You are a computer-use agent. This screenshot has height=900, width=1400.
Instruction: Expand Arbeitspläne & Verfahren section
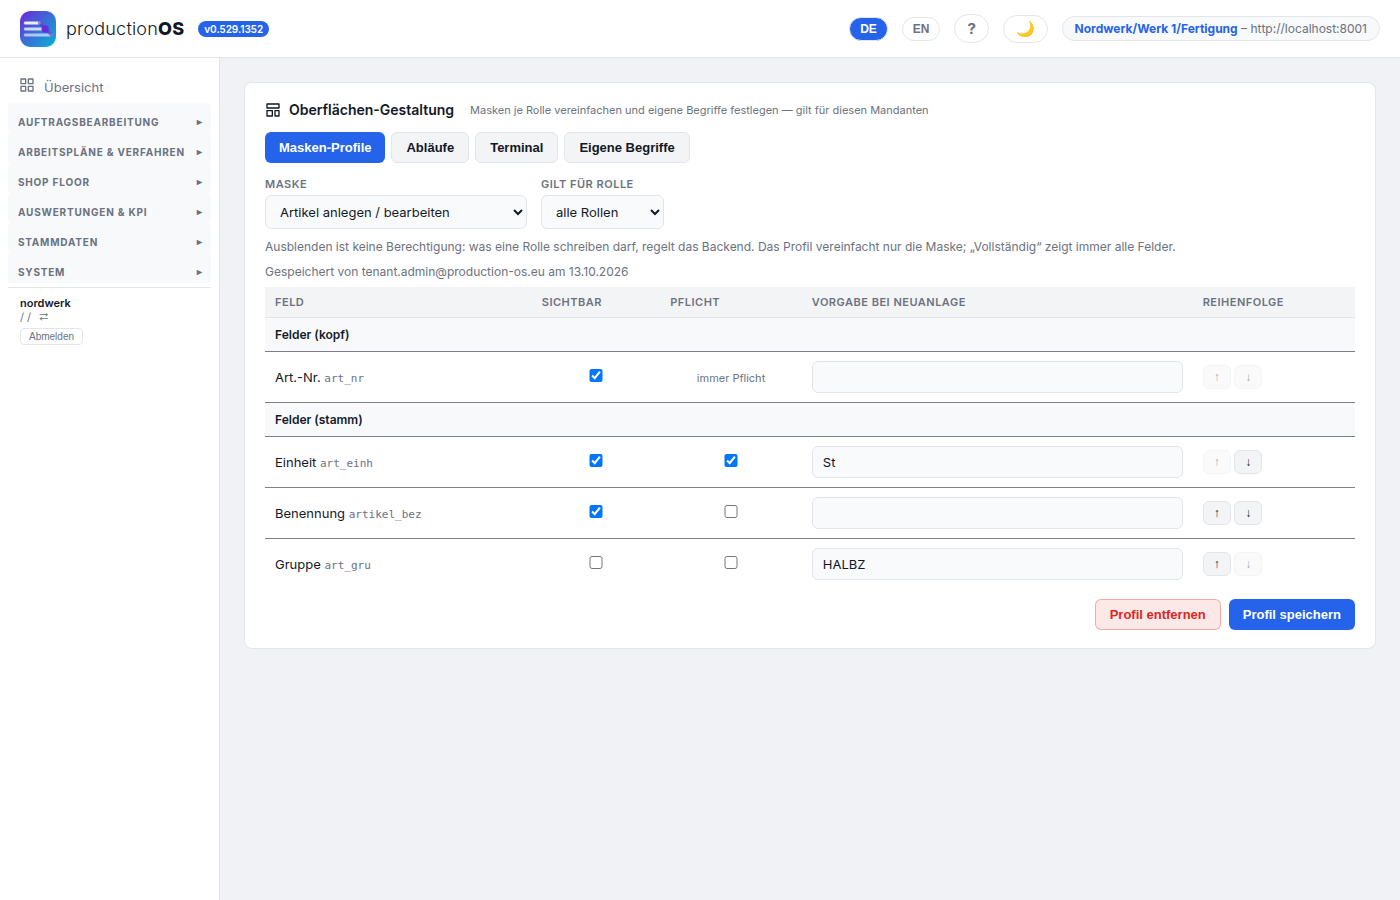pyautogui.click(x=109, y=152)
